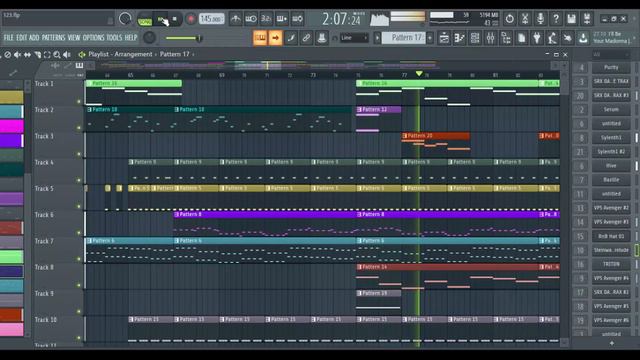Viewport: 640px width, 360px height.
Task: Open the plugin picker plug icon
Action: click(x=537, y=38)
